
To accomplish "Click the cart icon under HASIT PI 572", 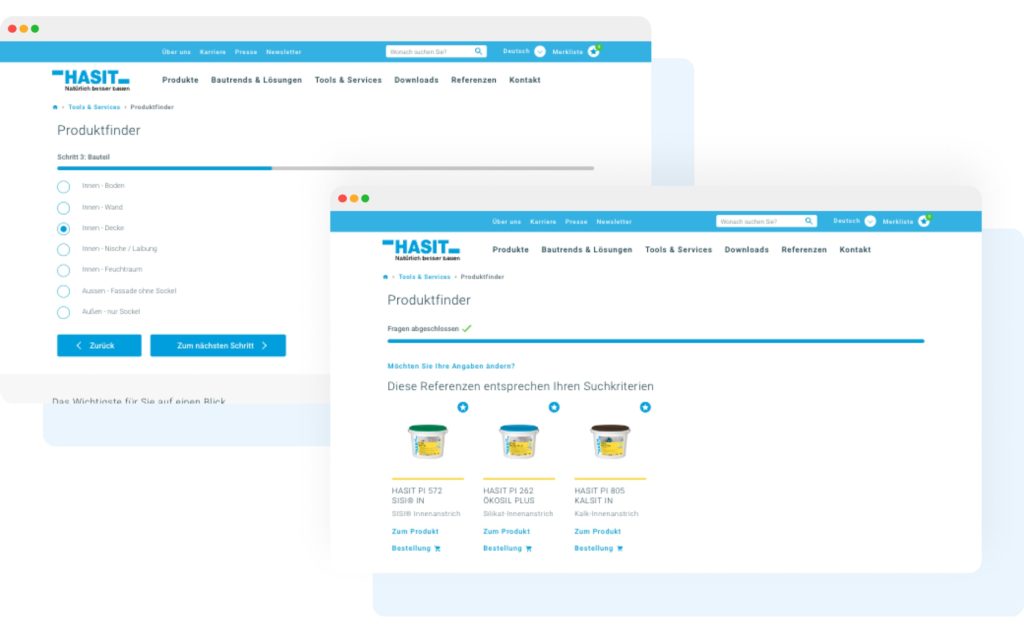I will (438, 549).
